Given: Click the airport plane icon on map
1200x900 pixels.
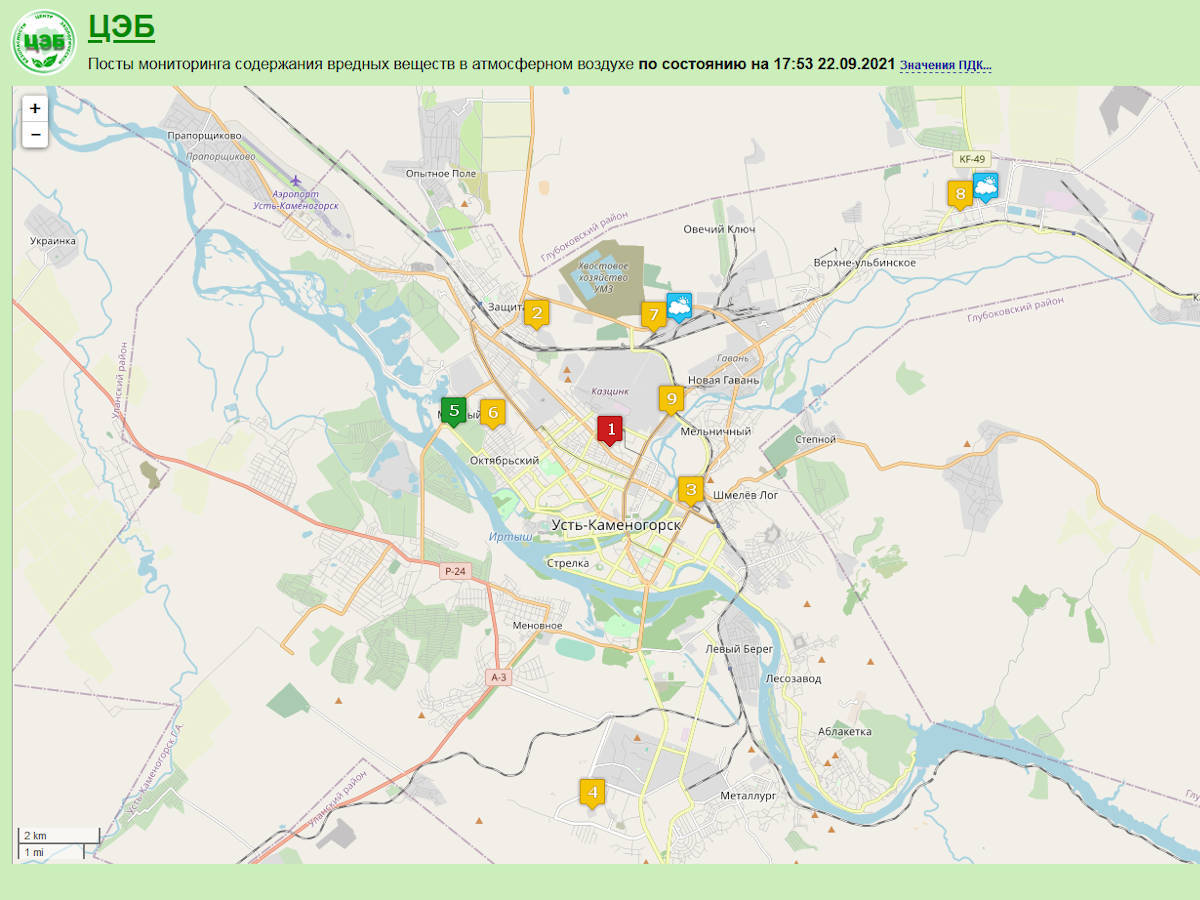Looking at the screenshot, I should point(294,180).
